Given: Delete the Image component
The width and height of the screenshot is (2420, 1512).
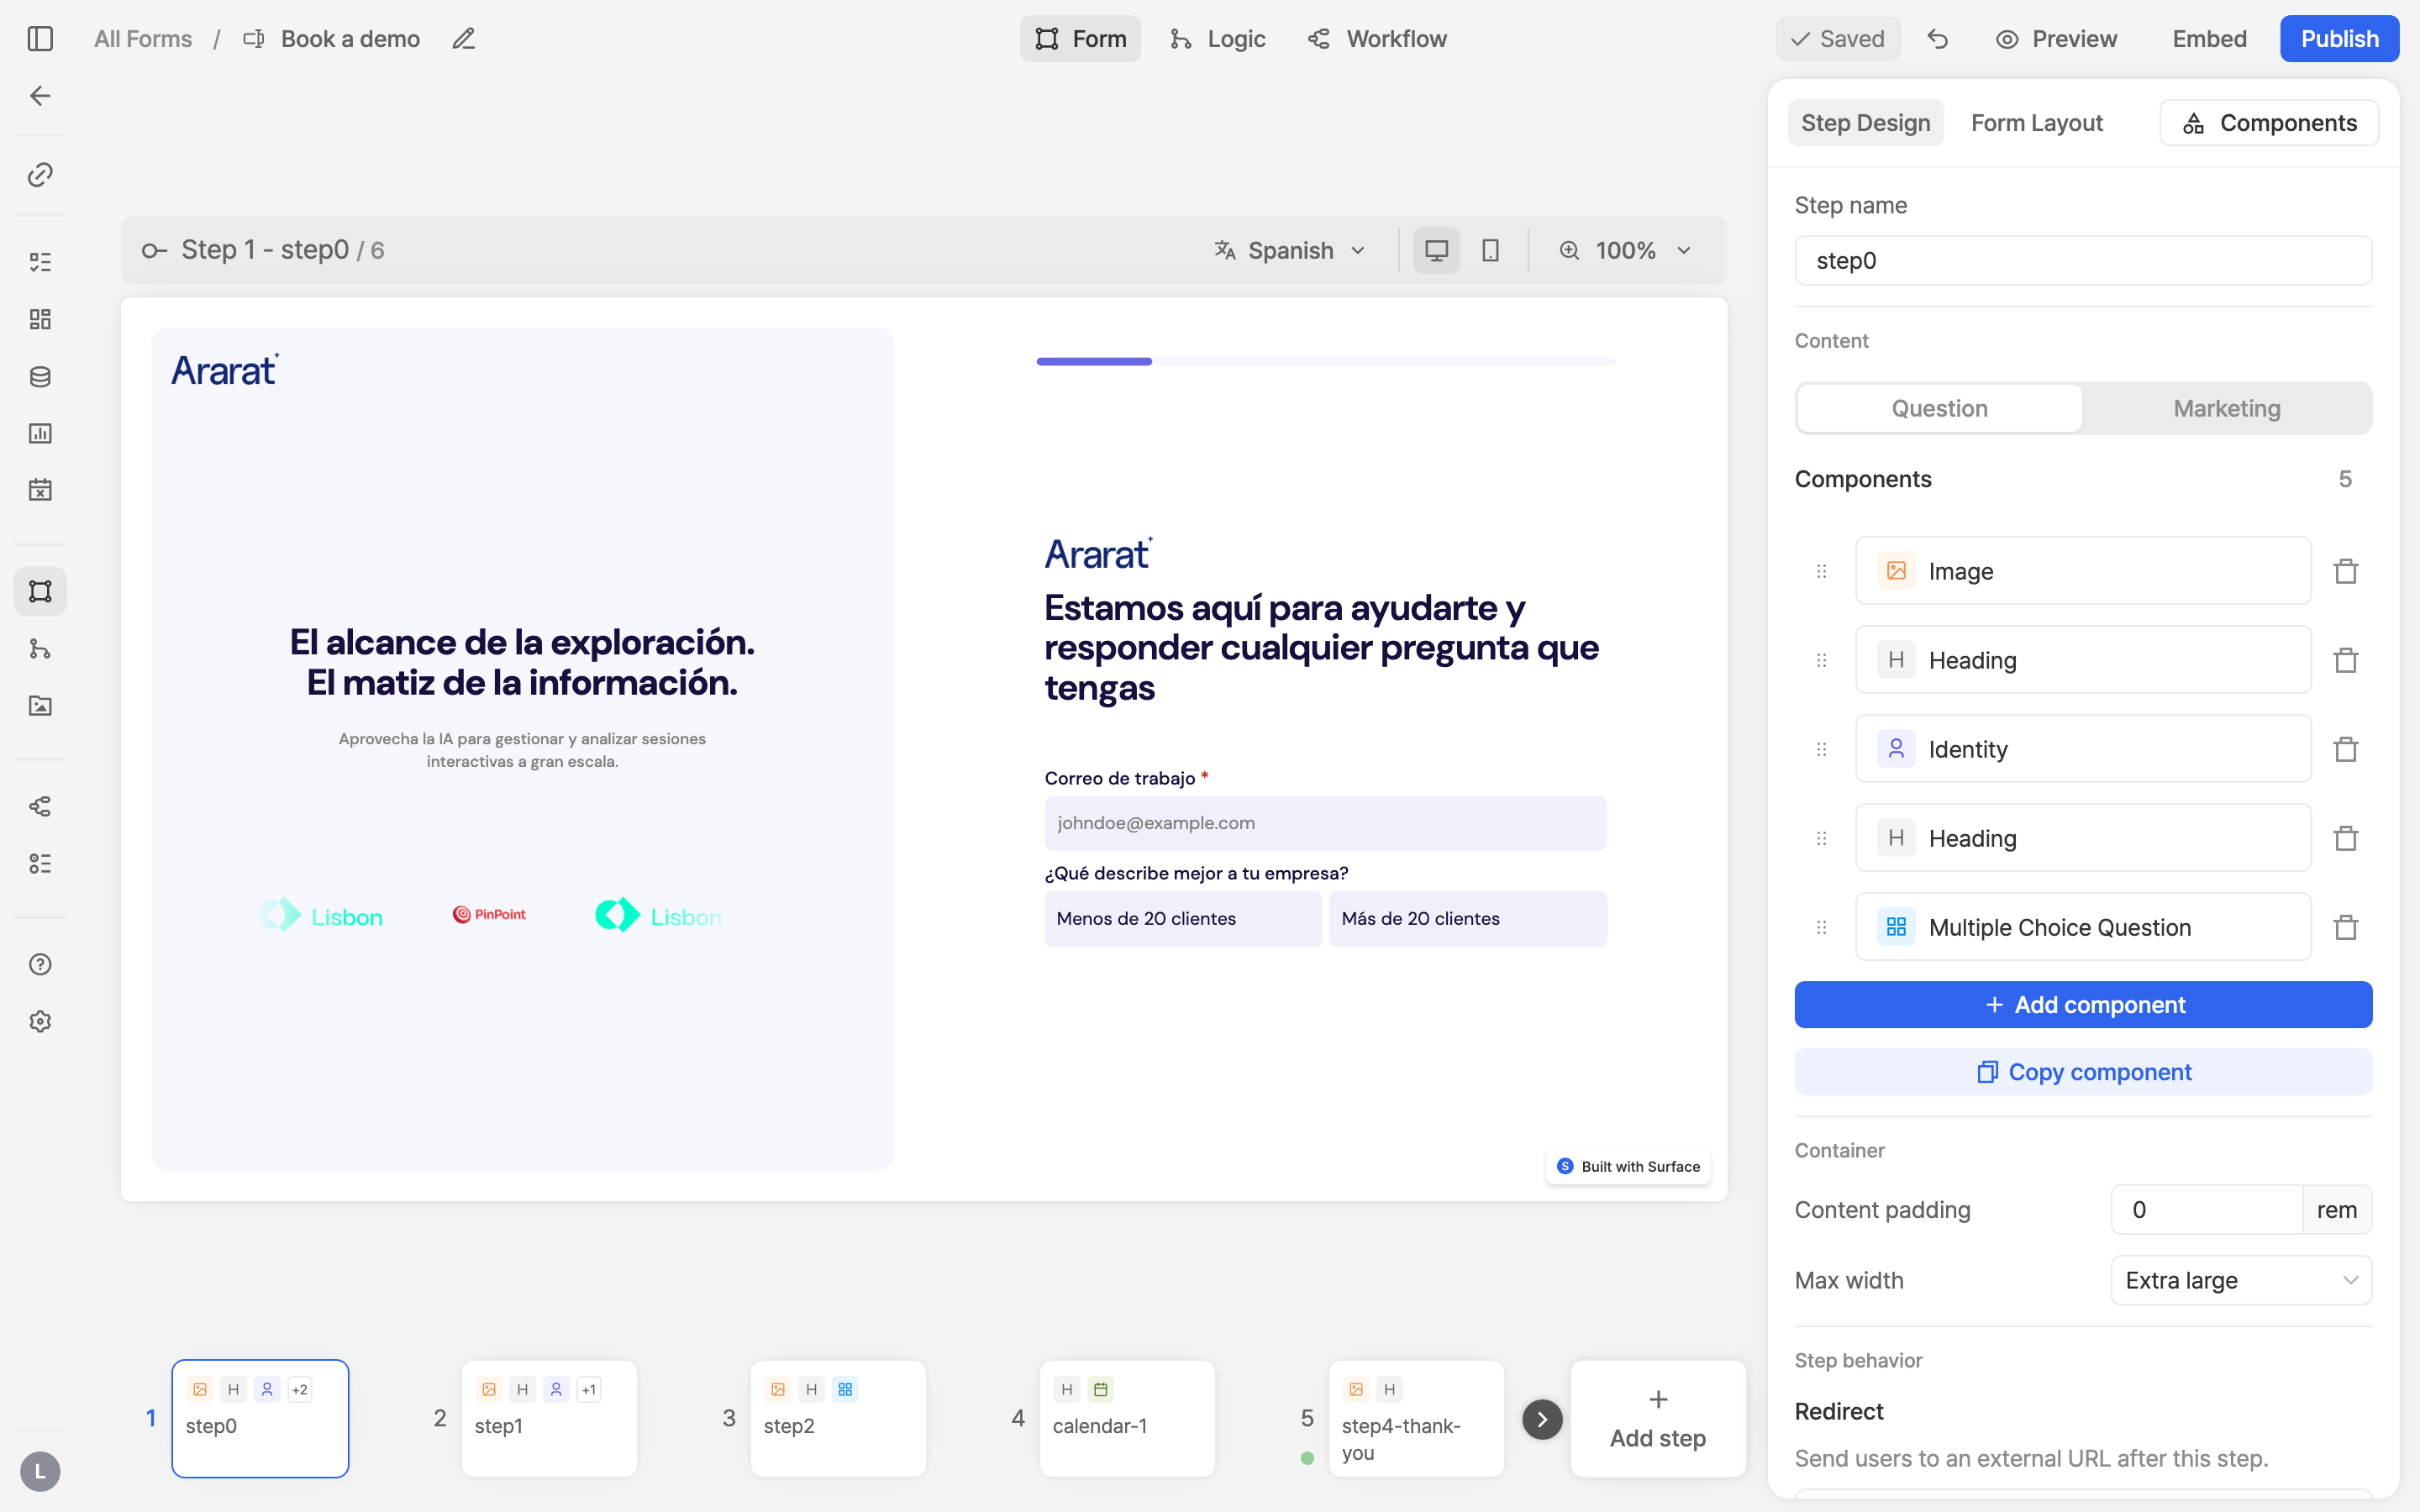Looking at the screenshot, I should point(2346,571).
